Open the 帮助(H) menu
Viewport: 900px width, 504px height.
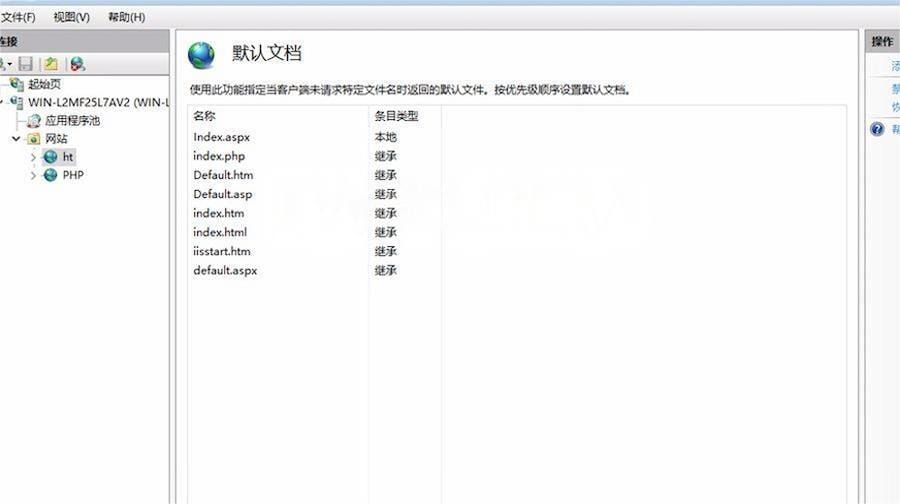(x=126, y=17)
